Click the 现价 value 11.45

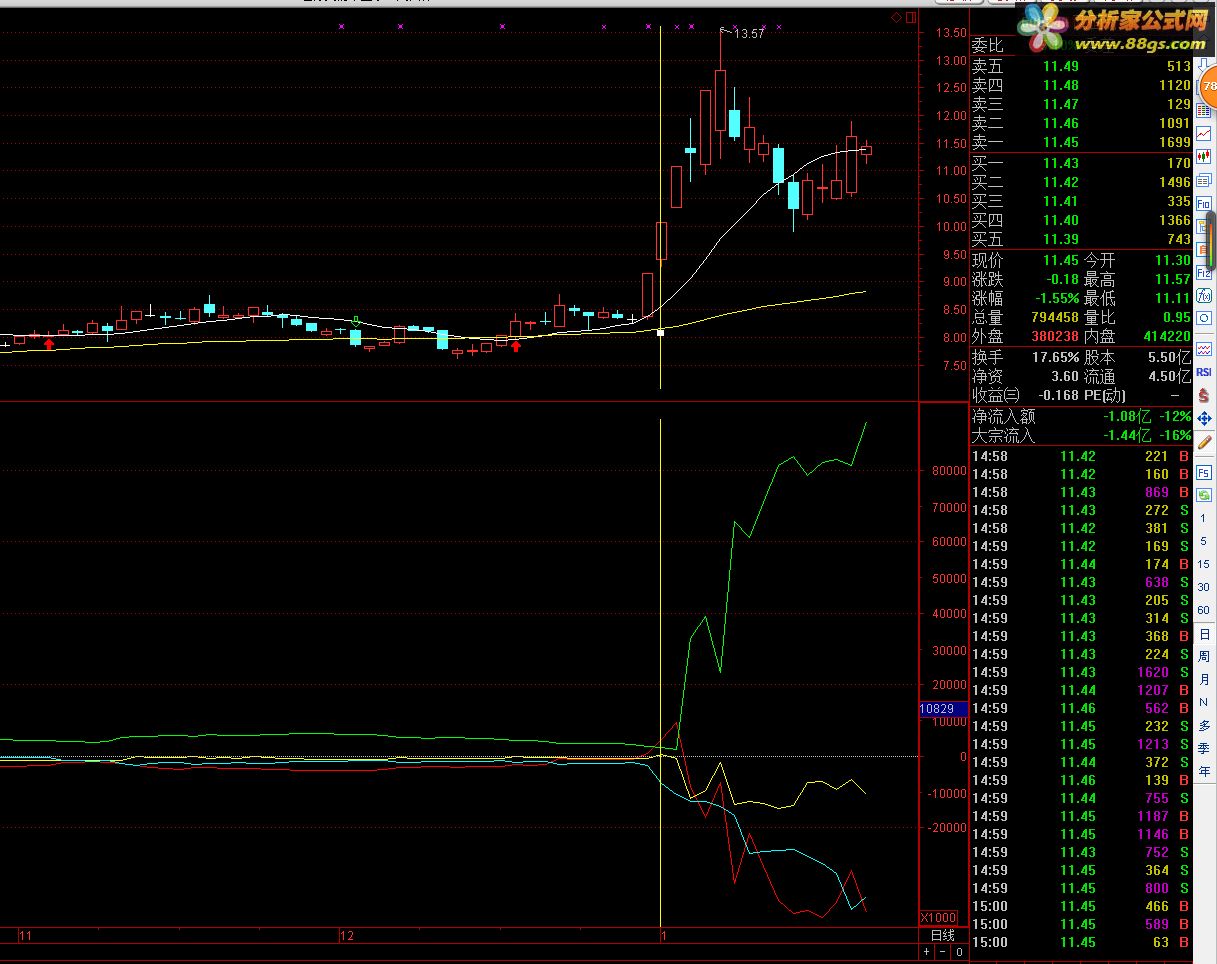1061,260
